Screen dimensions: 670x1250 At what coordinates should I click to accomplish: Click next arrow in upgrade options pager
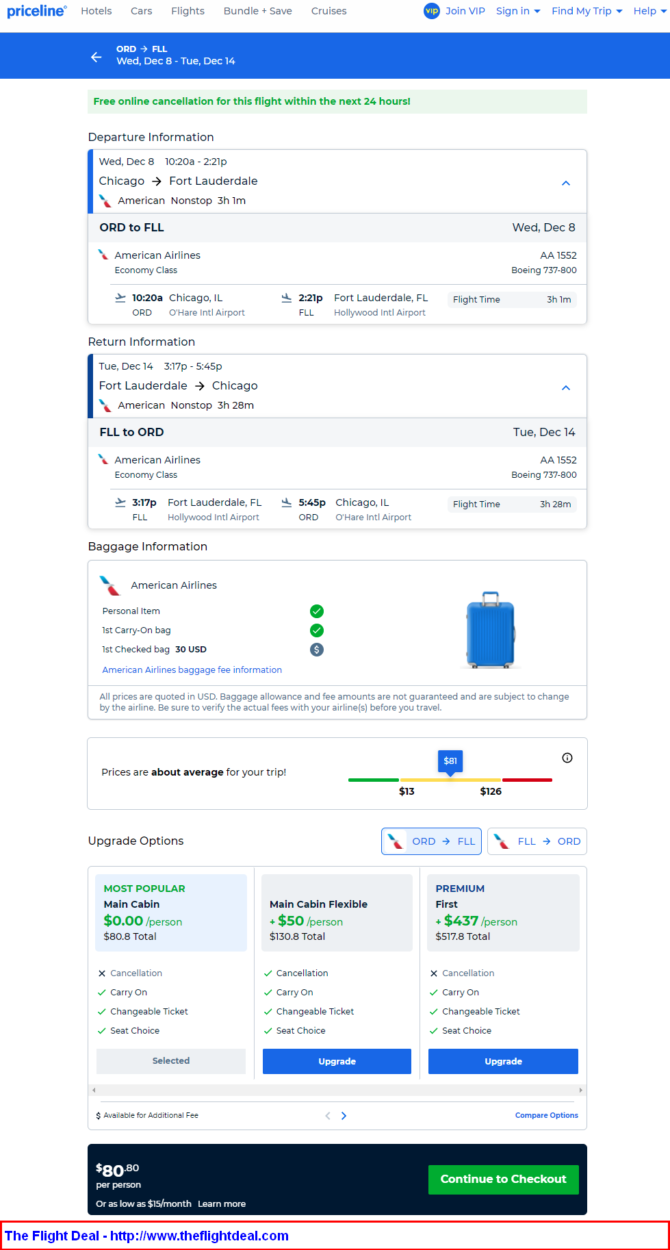[344, 1116]
